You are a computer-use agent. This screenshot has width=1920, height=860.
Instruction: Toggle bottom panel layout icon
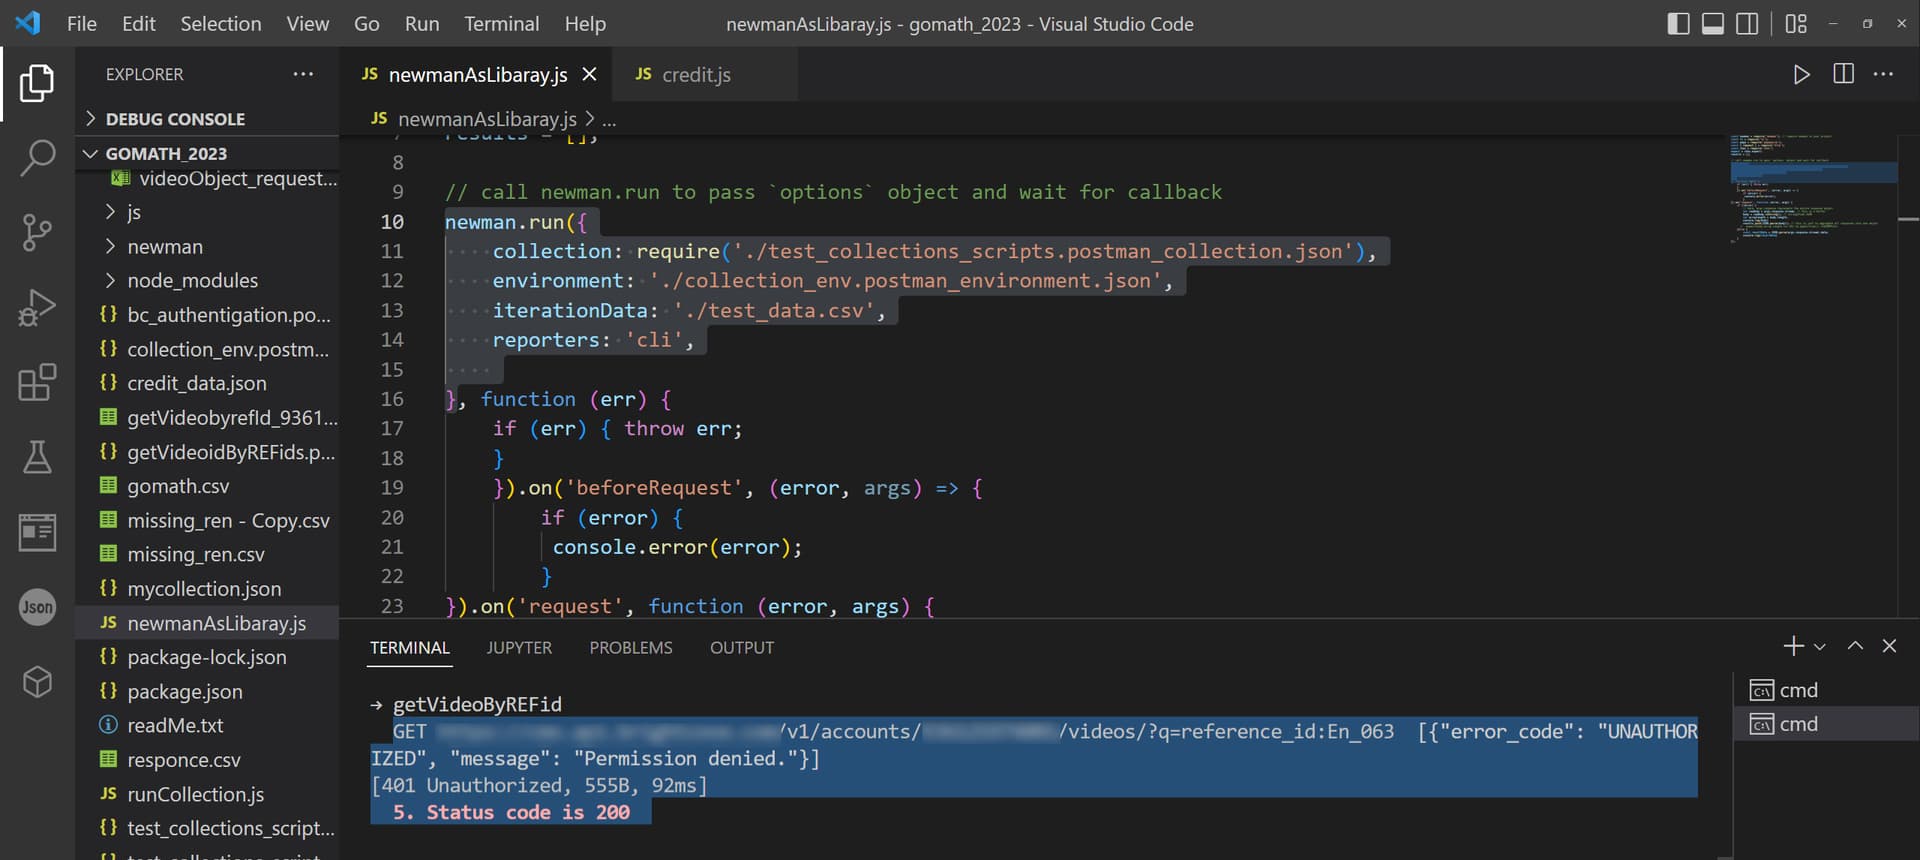pos(1713,23)
